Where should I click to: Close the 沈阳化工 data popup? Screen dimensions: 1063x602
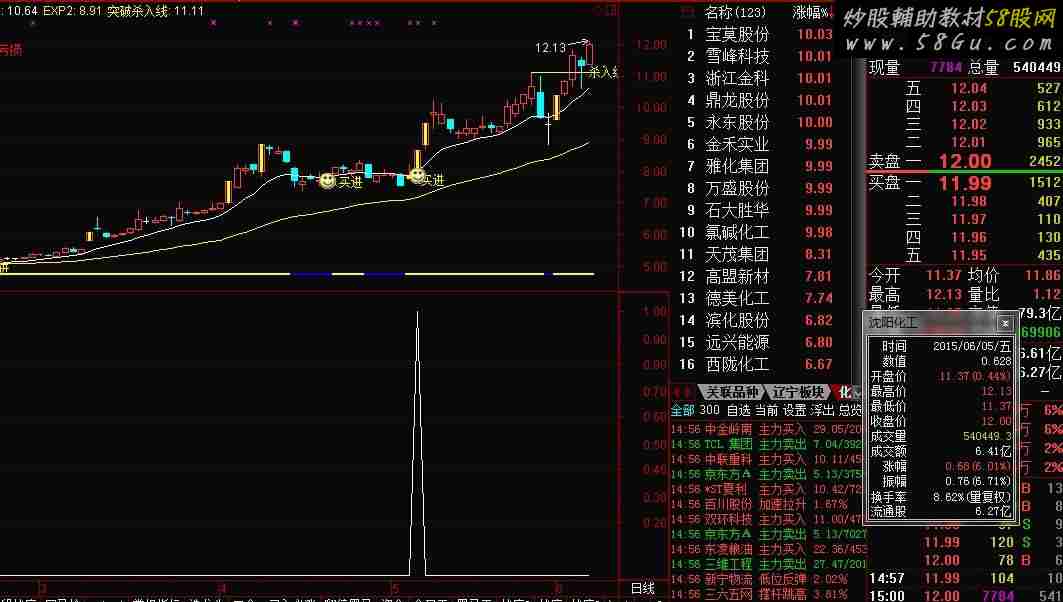[x=1005, y=324]
